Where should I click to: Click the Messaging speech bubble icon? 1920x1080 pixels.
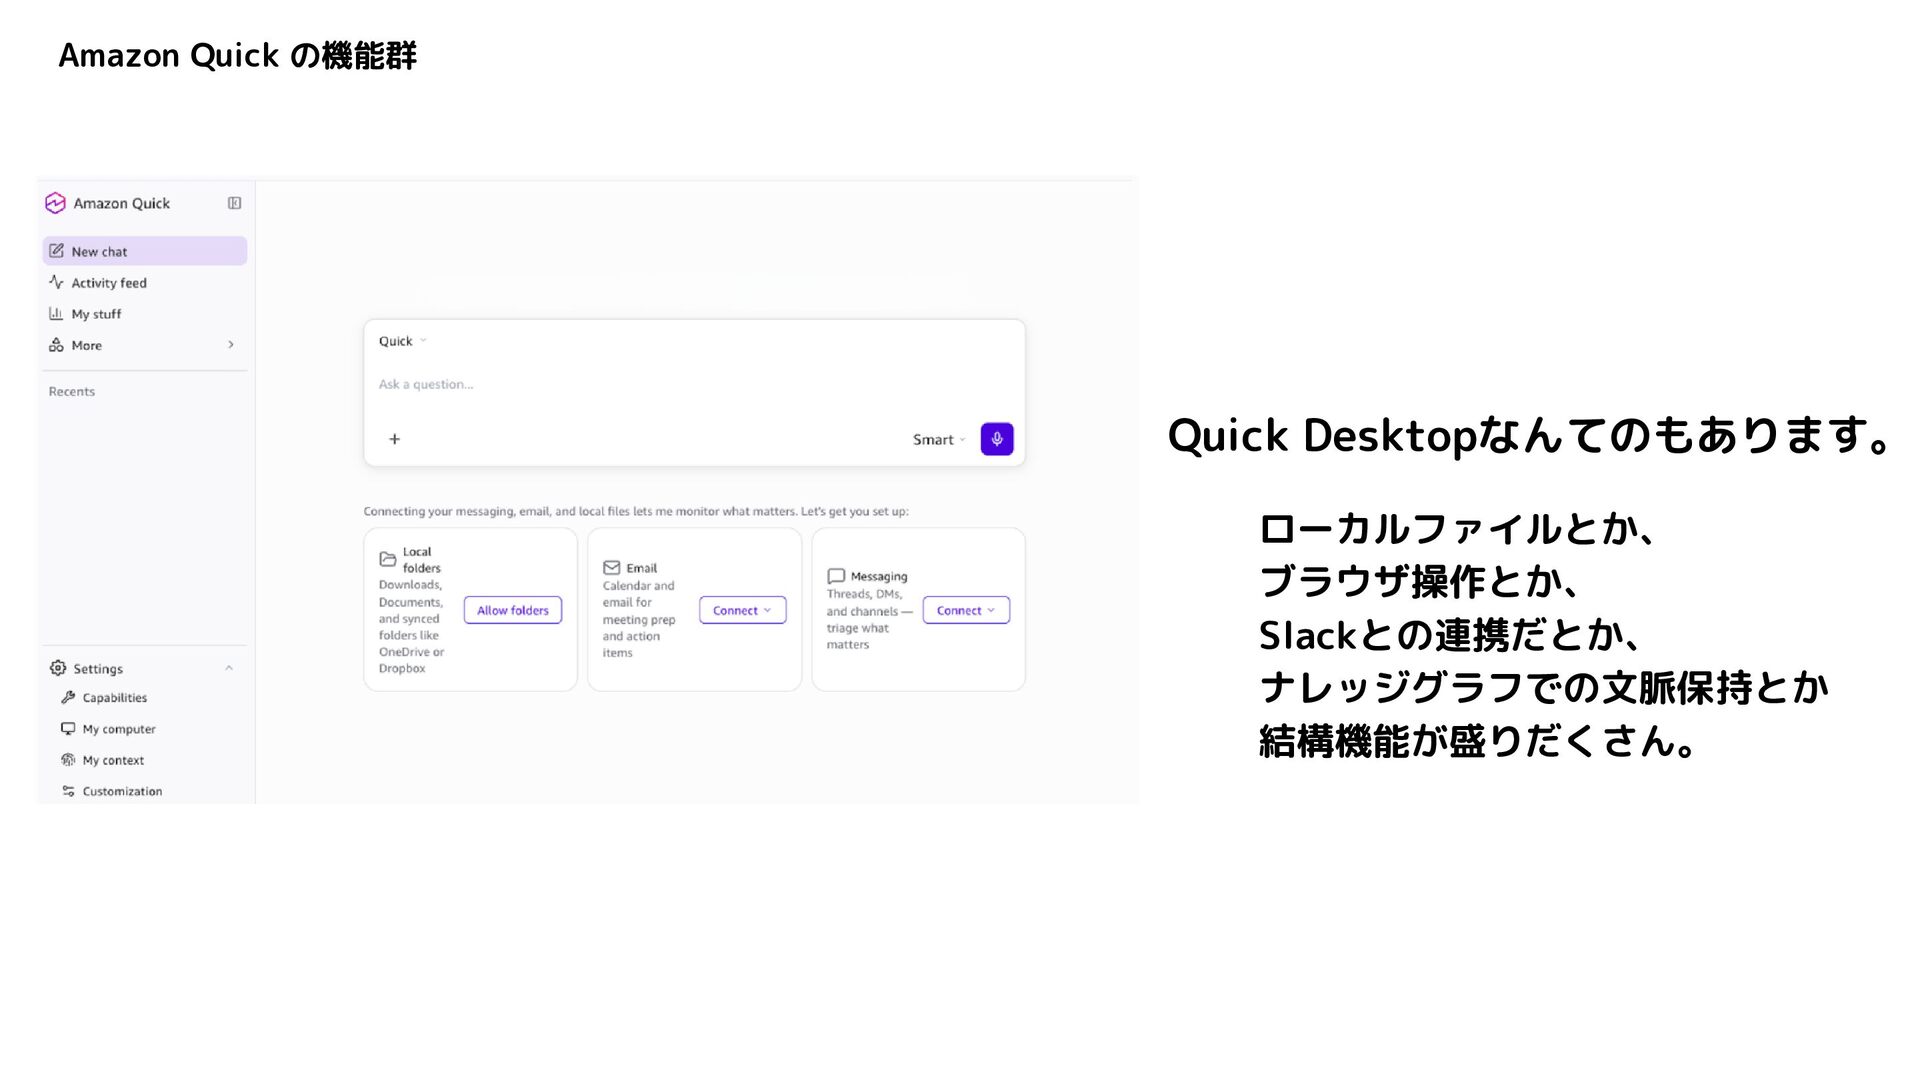point(836,576)
